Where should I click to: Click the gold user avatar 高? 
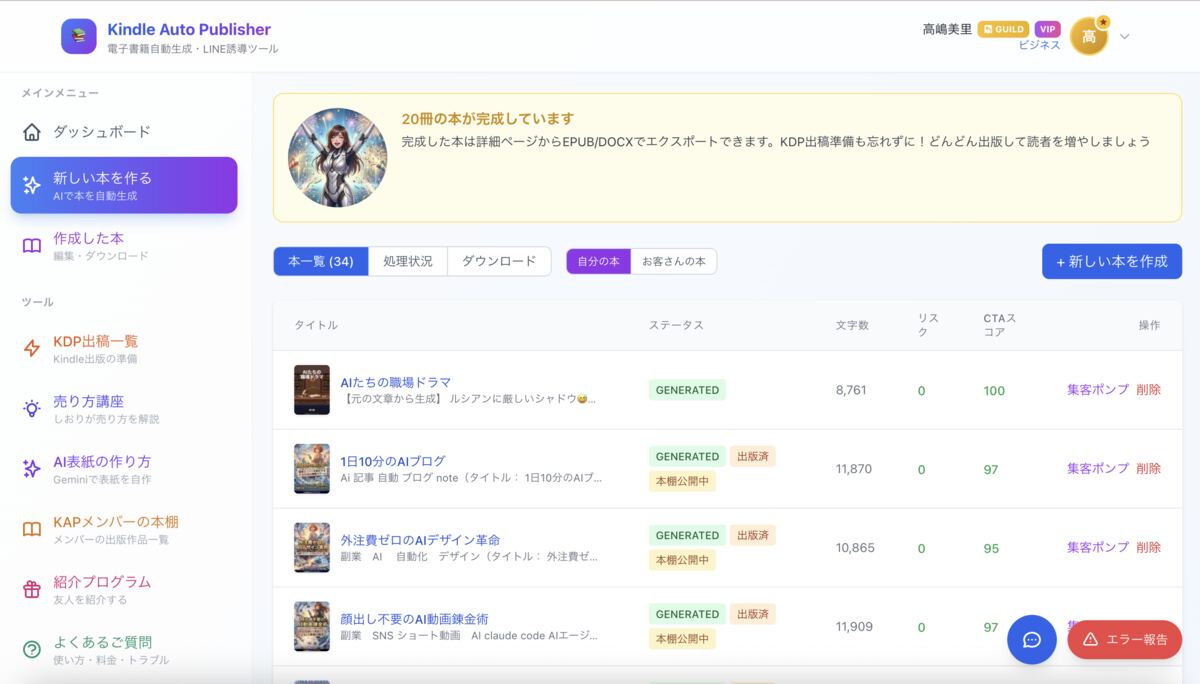1089,37
